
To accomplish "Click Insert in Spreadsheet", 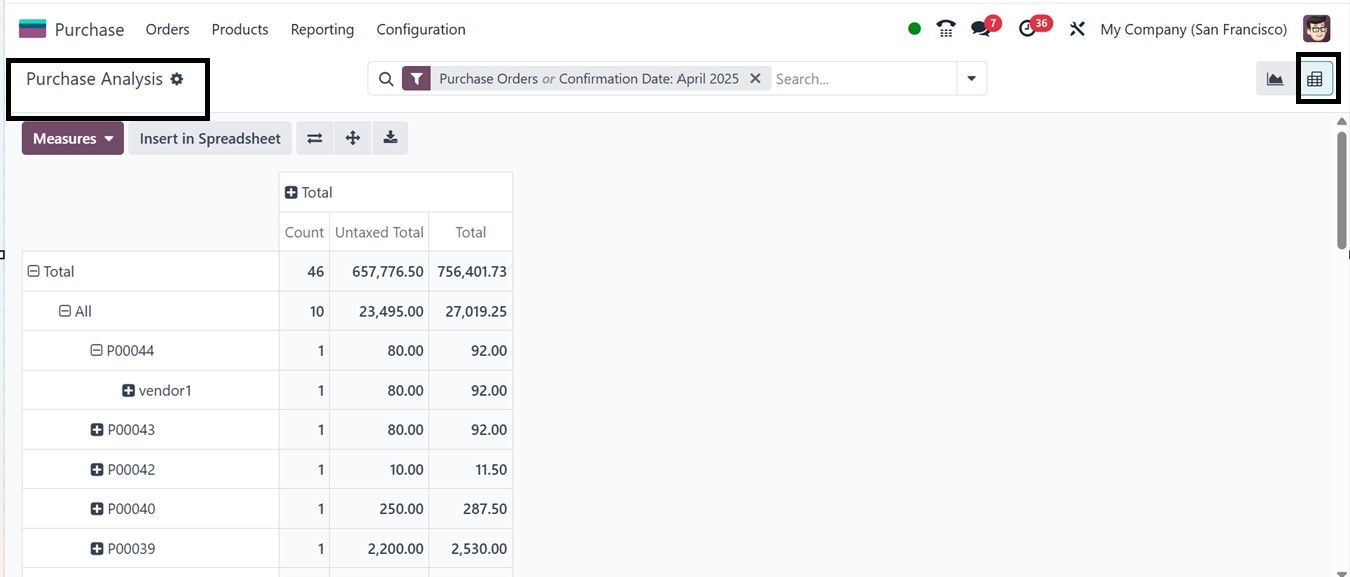I will click(x=209, y=138).
